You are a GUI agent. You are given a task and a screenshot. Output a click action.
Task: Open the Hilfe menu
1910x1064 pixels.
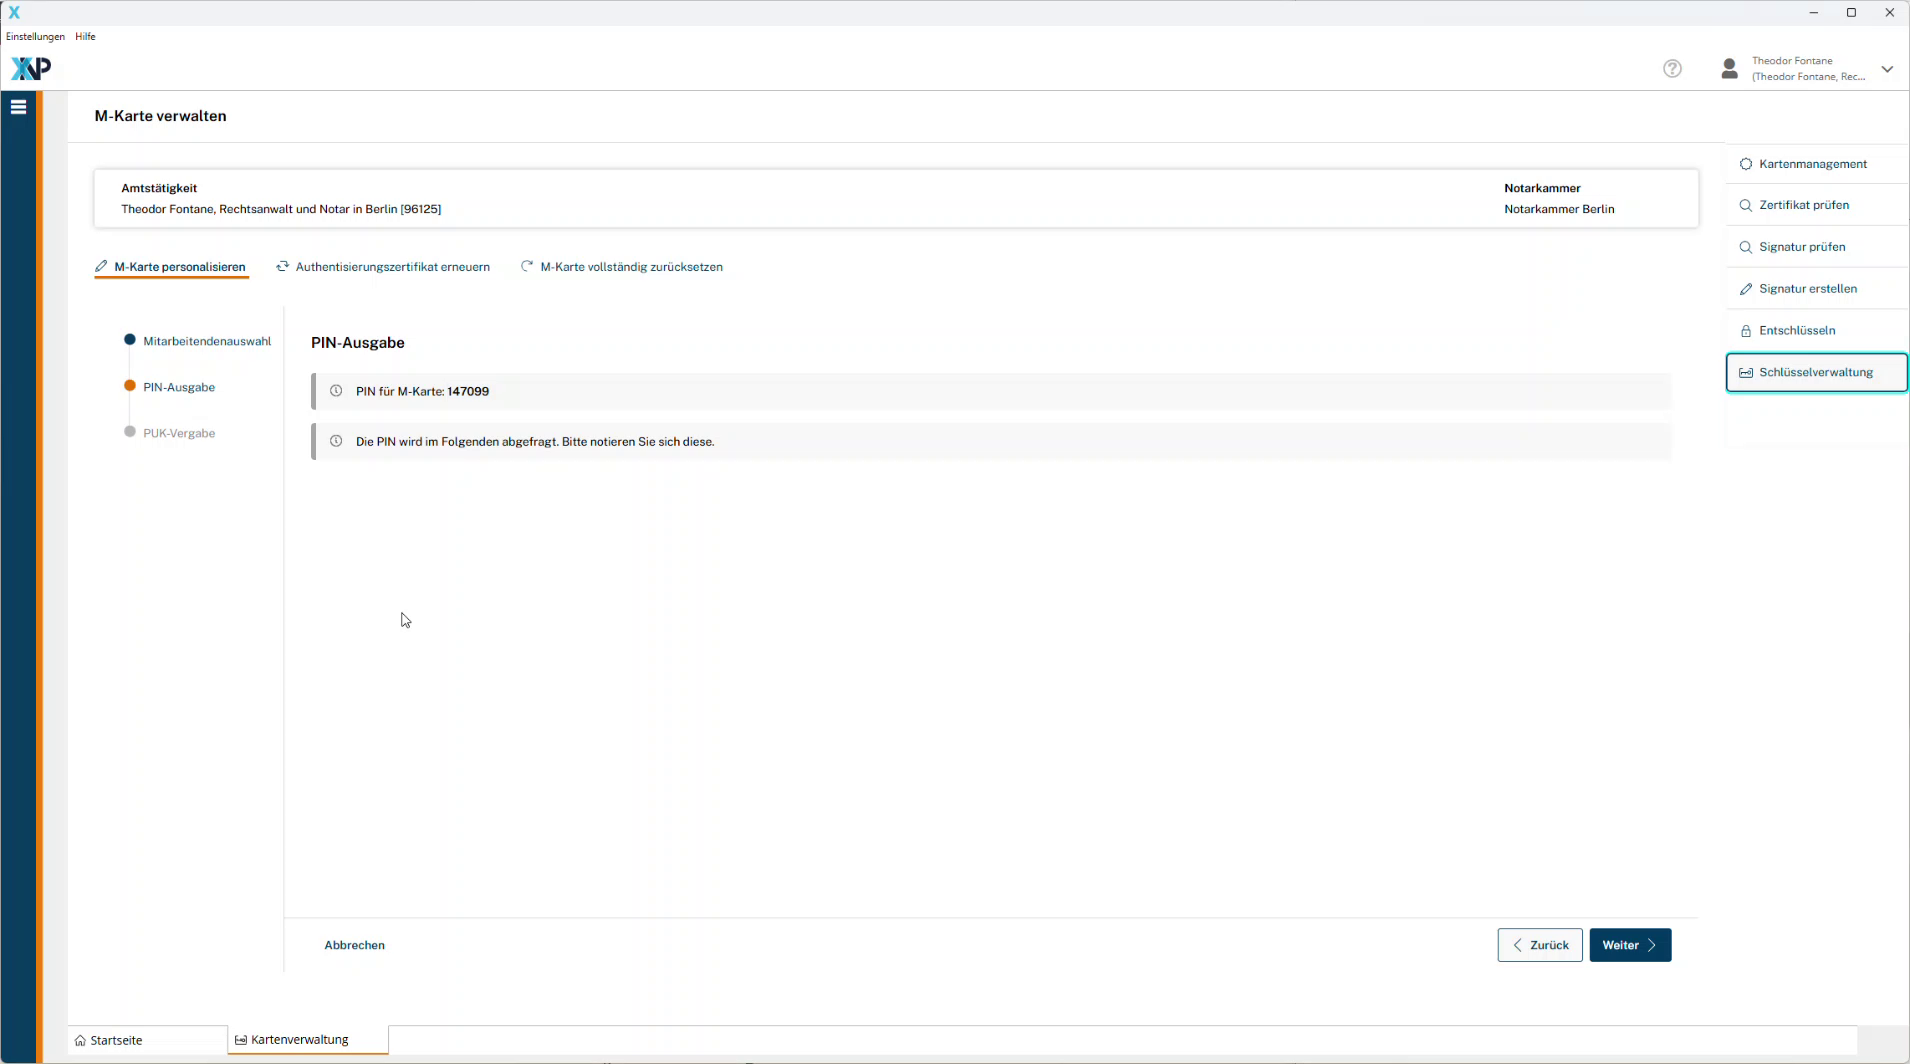[86, 37]
